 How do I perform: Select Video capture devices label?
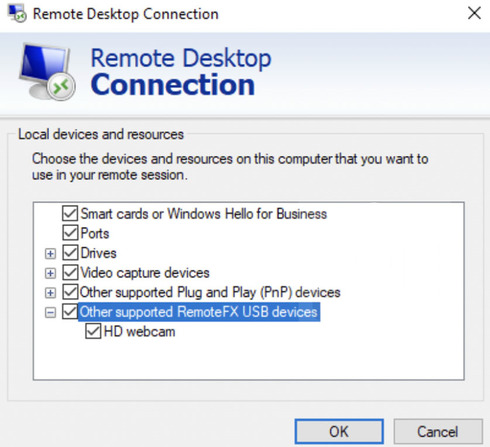(145, 273)
